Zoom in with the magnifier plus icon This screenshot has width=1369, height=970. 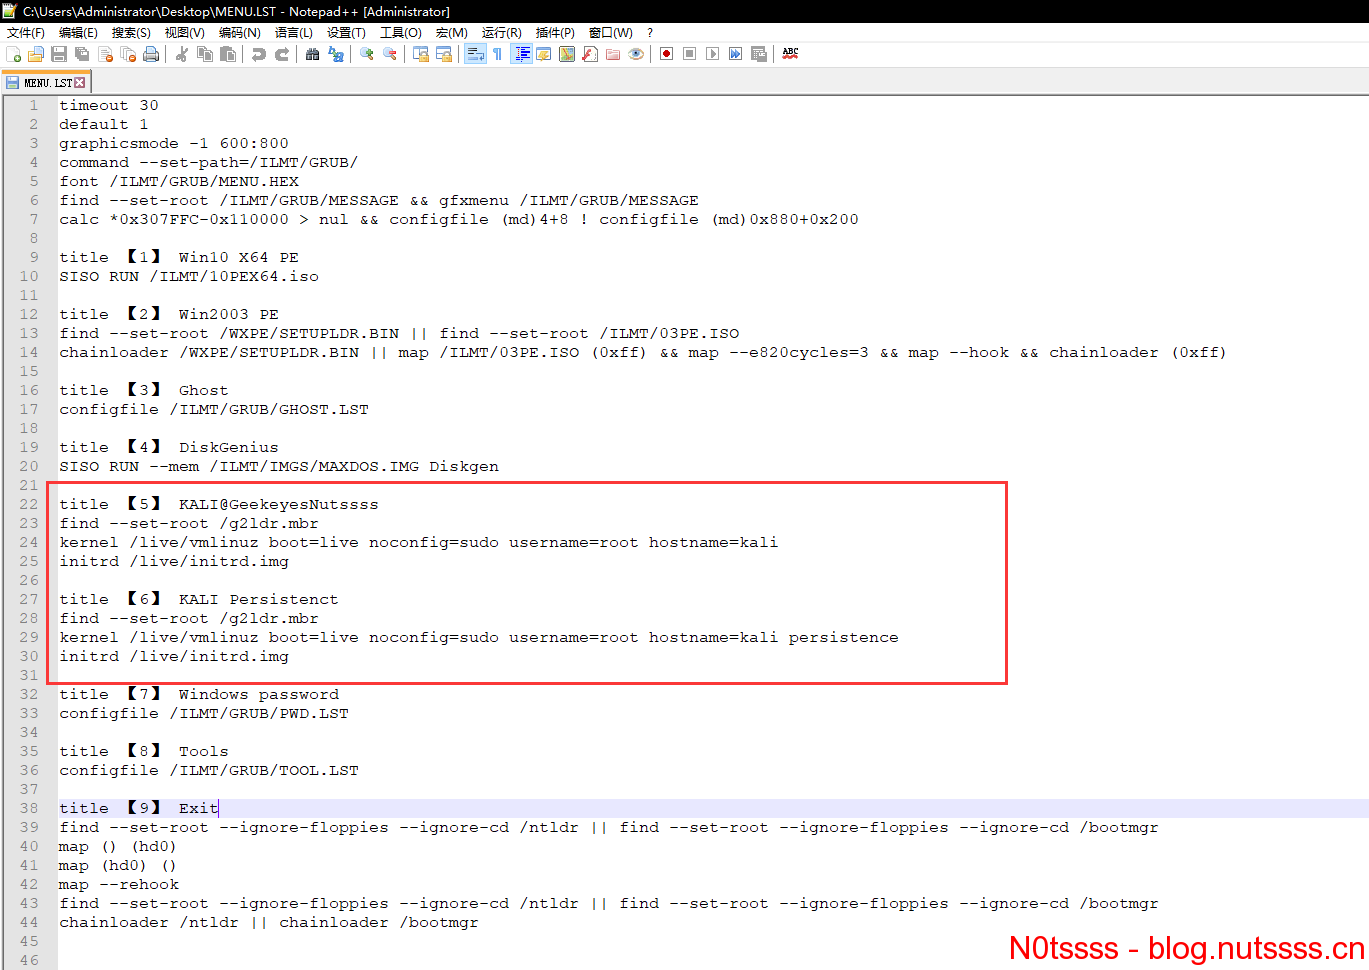click(x=367, y=54)
